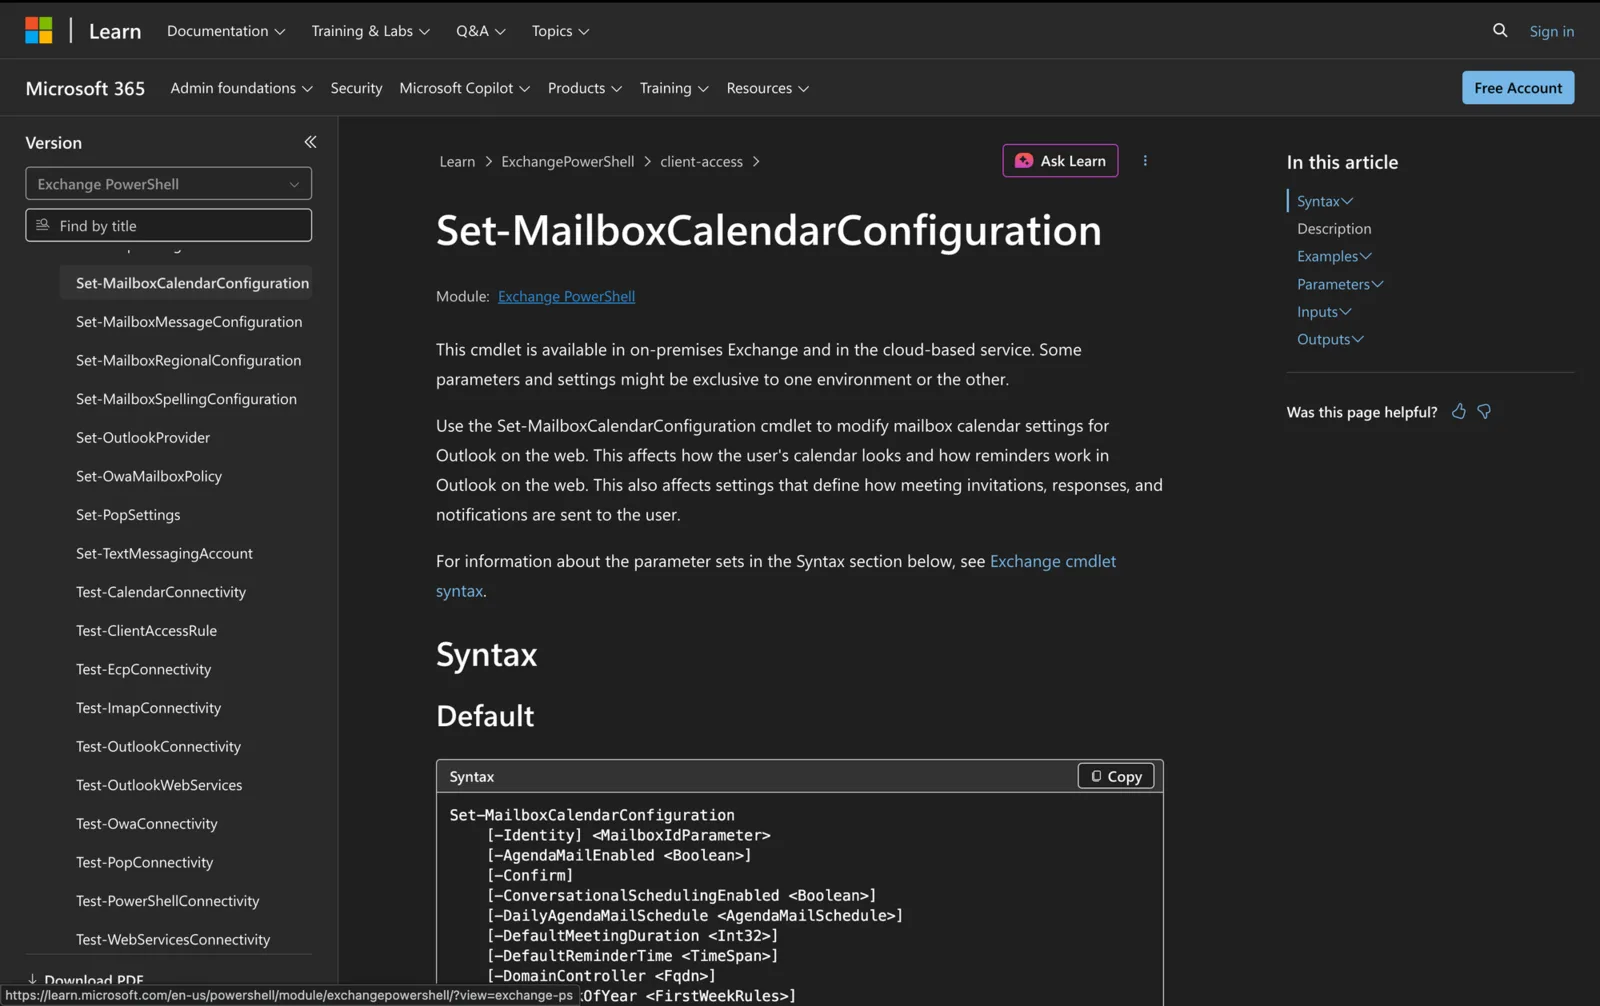
Task: Open Test-OutlookConnectivity in sidebar
Action: pyautogui.click(x=158, y=747)
